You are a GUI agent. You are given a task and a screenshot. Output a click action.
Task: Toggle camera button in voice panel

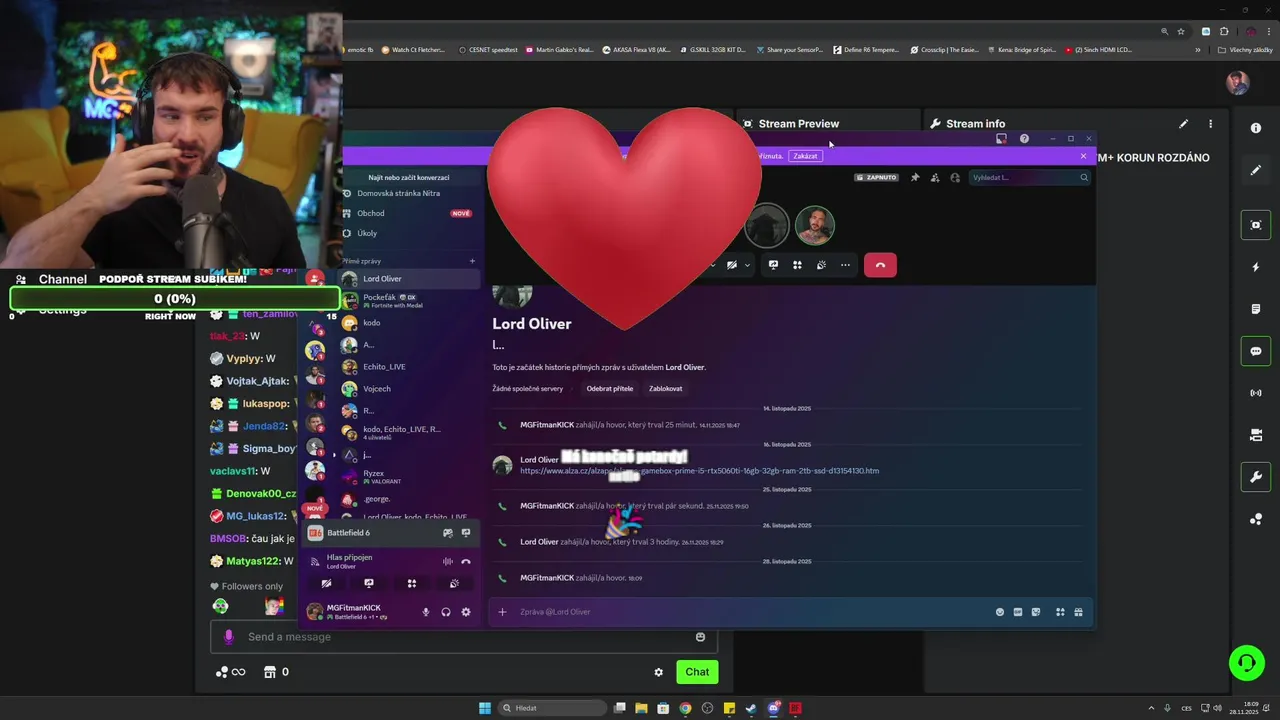coord(326,584)
